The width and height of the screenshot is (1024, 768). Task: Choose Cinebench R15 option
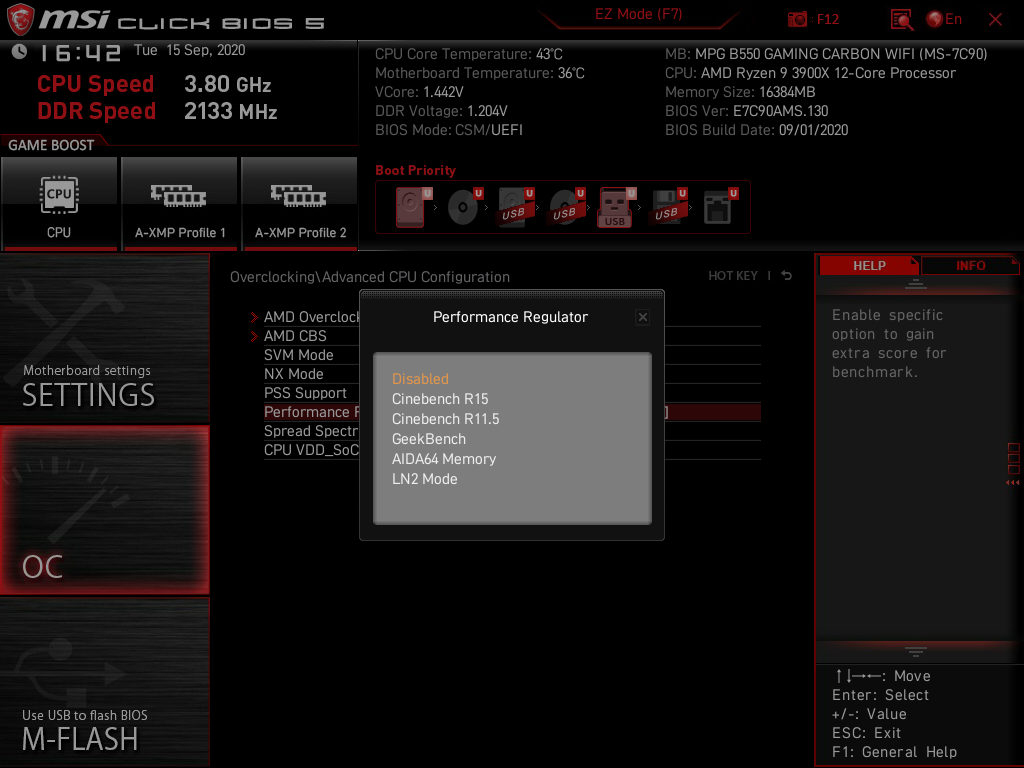tap(440, 399)
